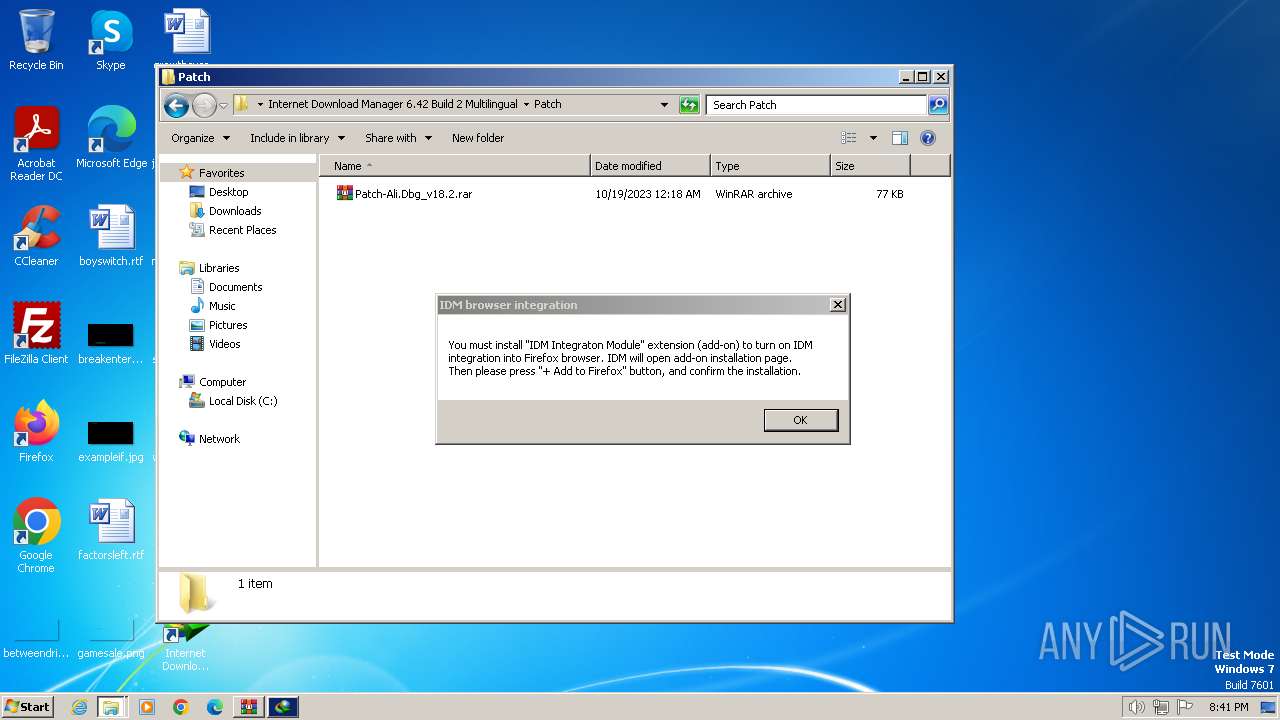Go back in the Patch Explorer window
Screen dimensions: 1280x720
tap(176, 105)
